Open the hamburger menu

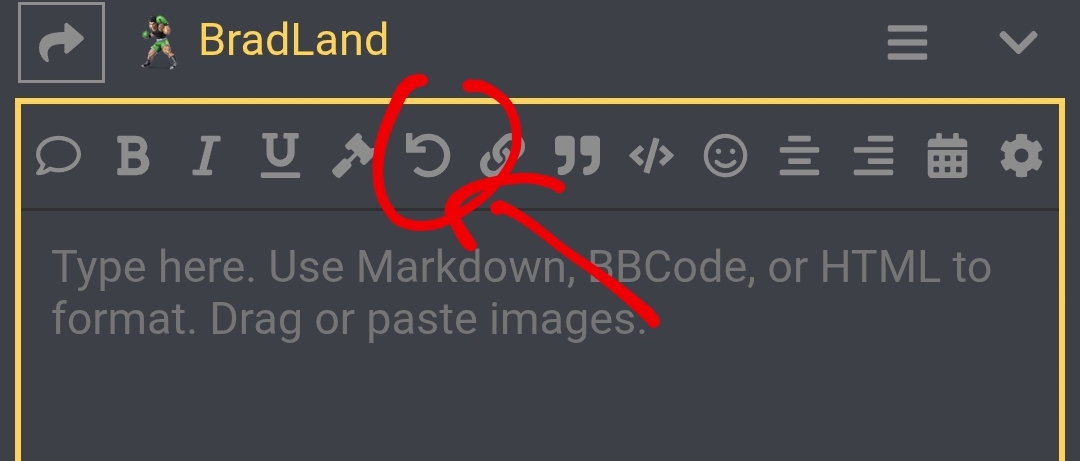907,42
